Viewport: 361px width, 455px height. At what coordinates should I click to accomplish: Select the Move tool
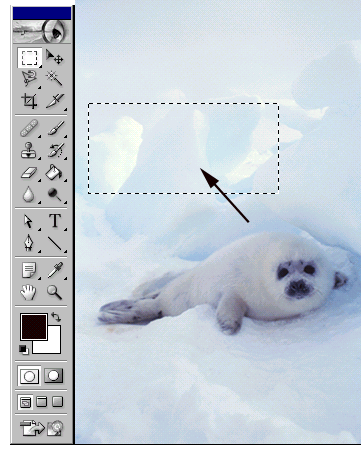point(54,57)
